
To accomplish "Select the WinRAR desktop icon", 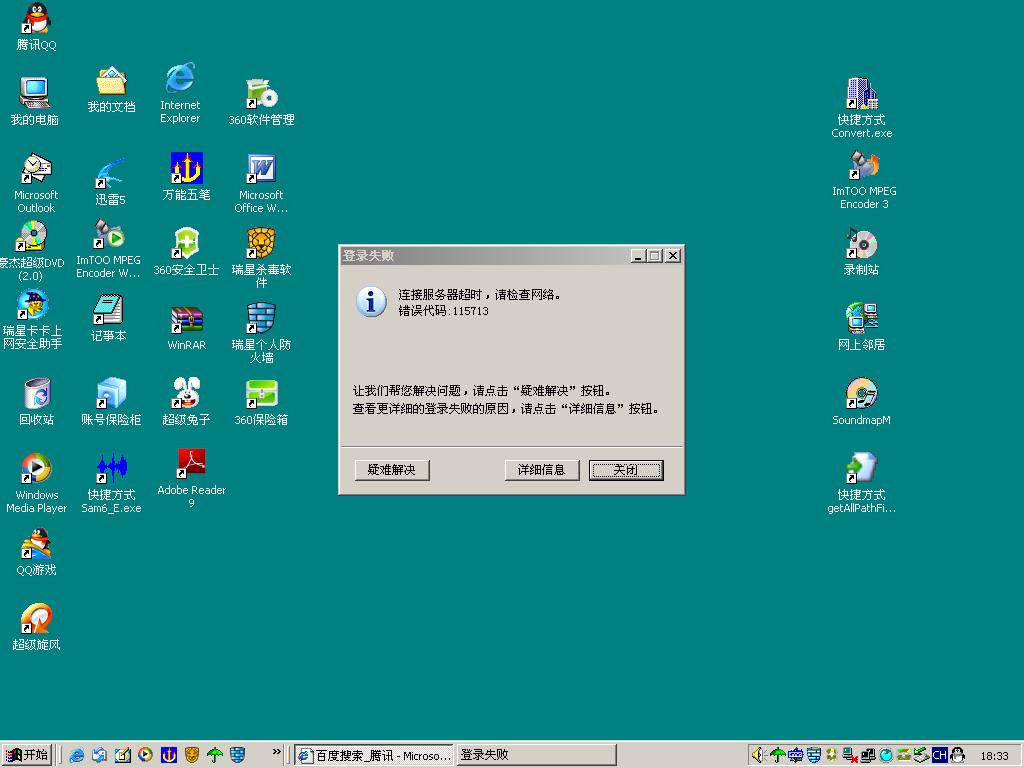I will (x=187, y=328).
